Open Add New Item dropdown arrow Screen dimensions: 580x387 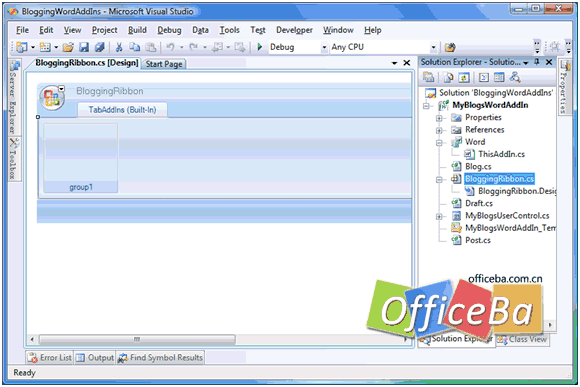56,48
